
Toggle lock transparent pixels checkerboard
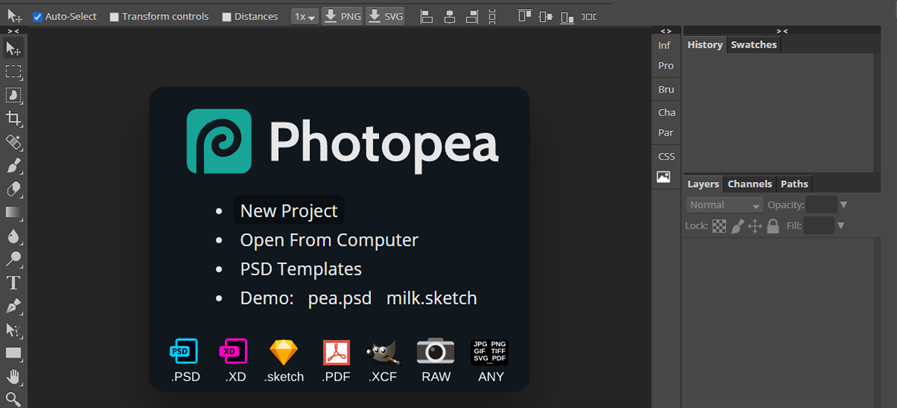[719, 227]
